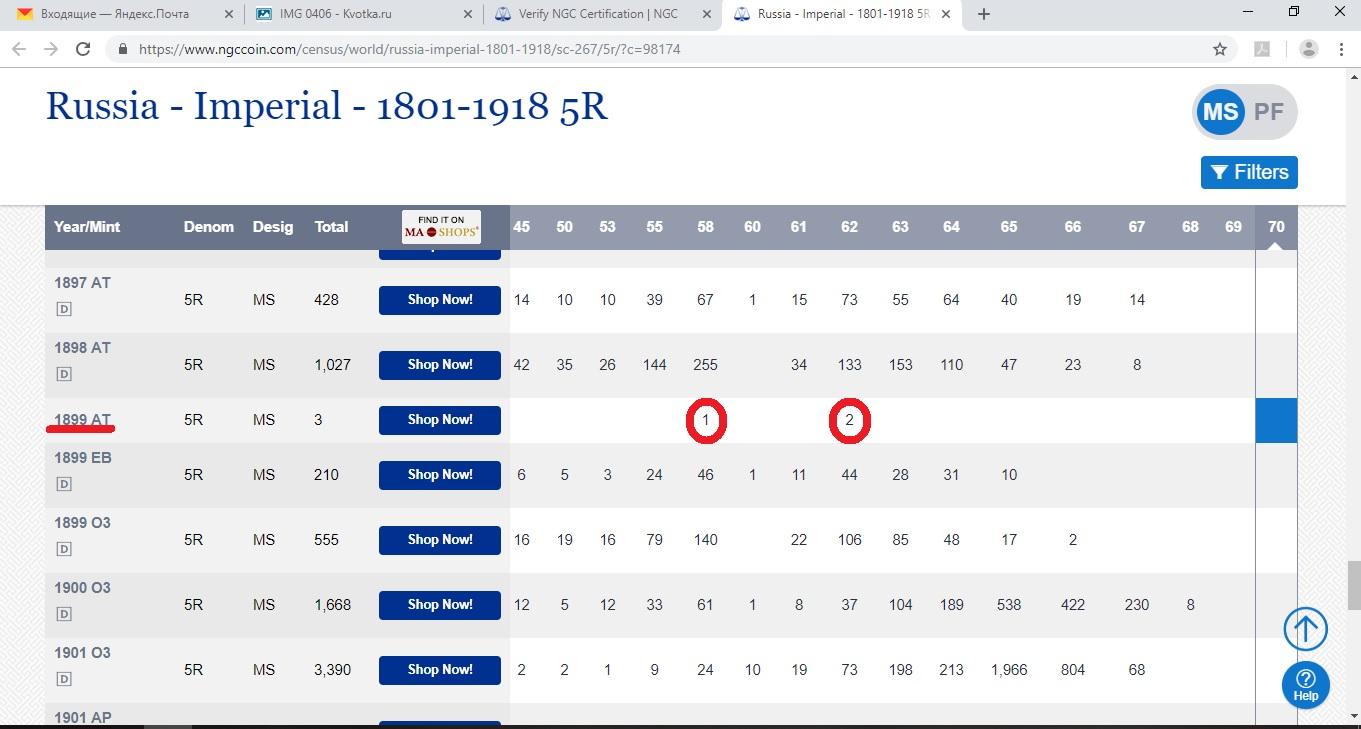
Task: Open a new browser tab
Action: point(984,14)
